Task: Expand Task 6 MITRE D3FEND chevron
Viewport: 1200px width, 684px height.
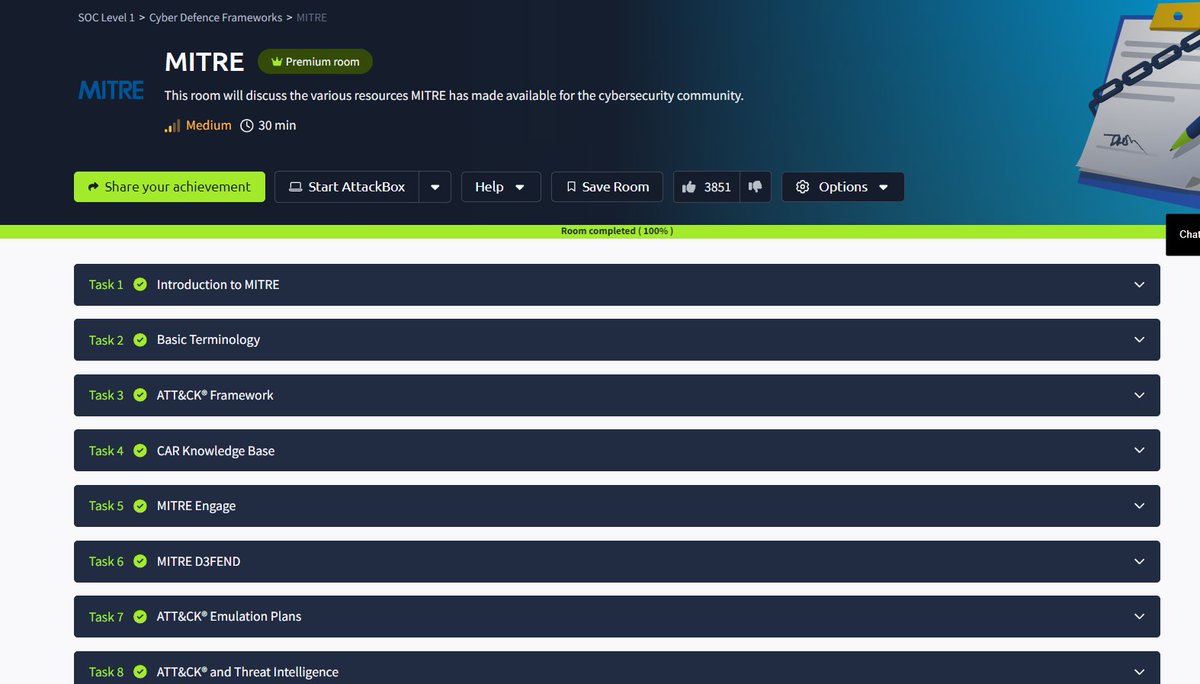Action: (x=1139, y=562)
